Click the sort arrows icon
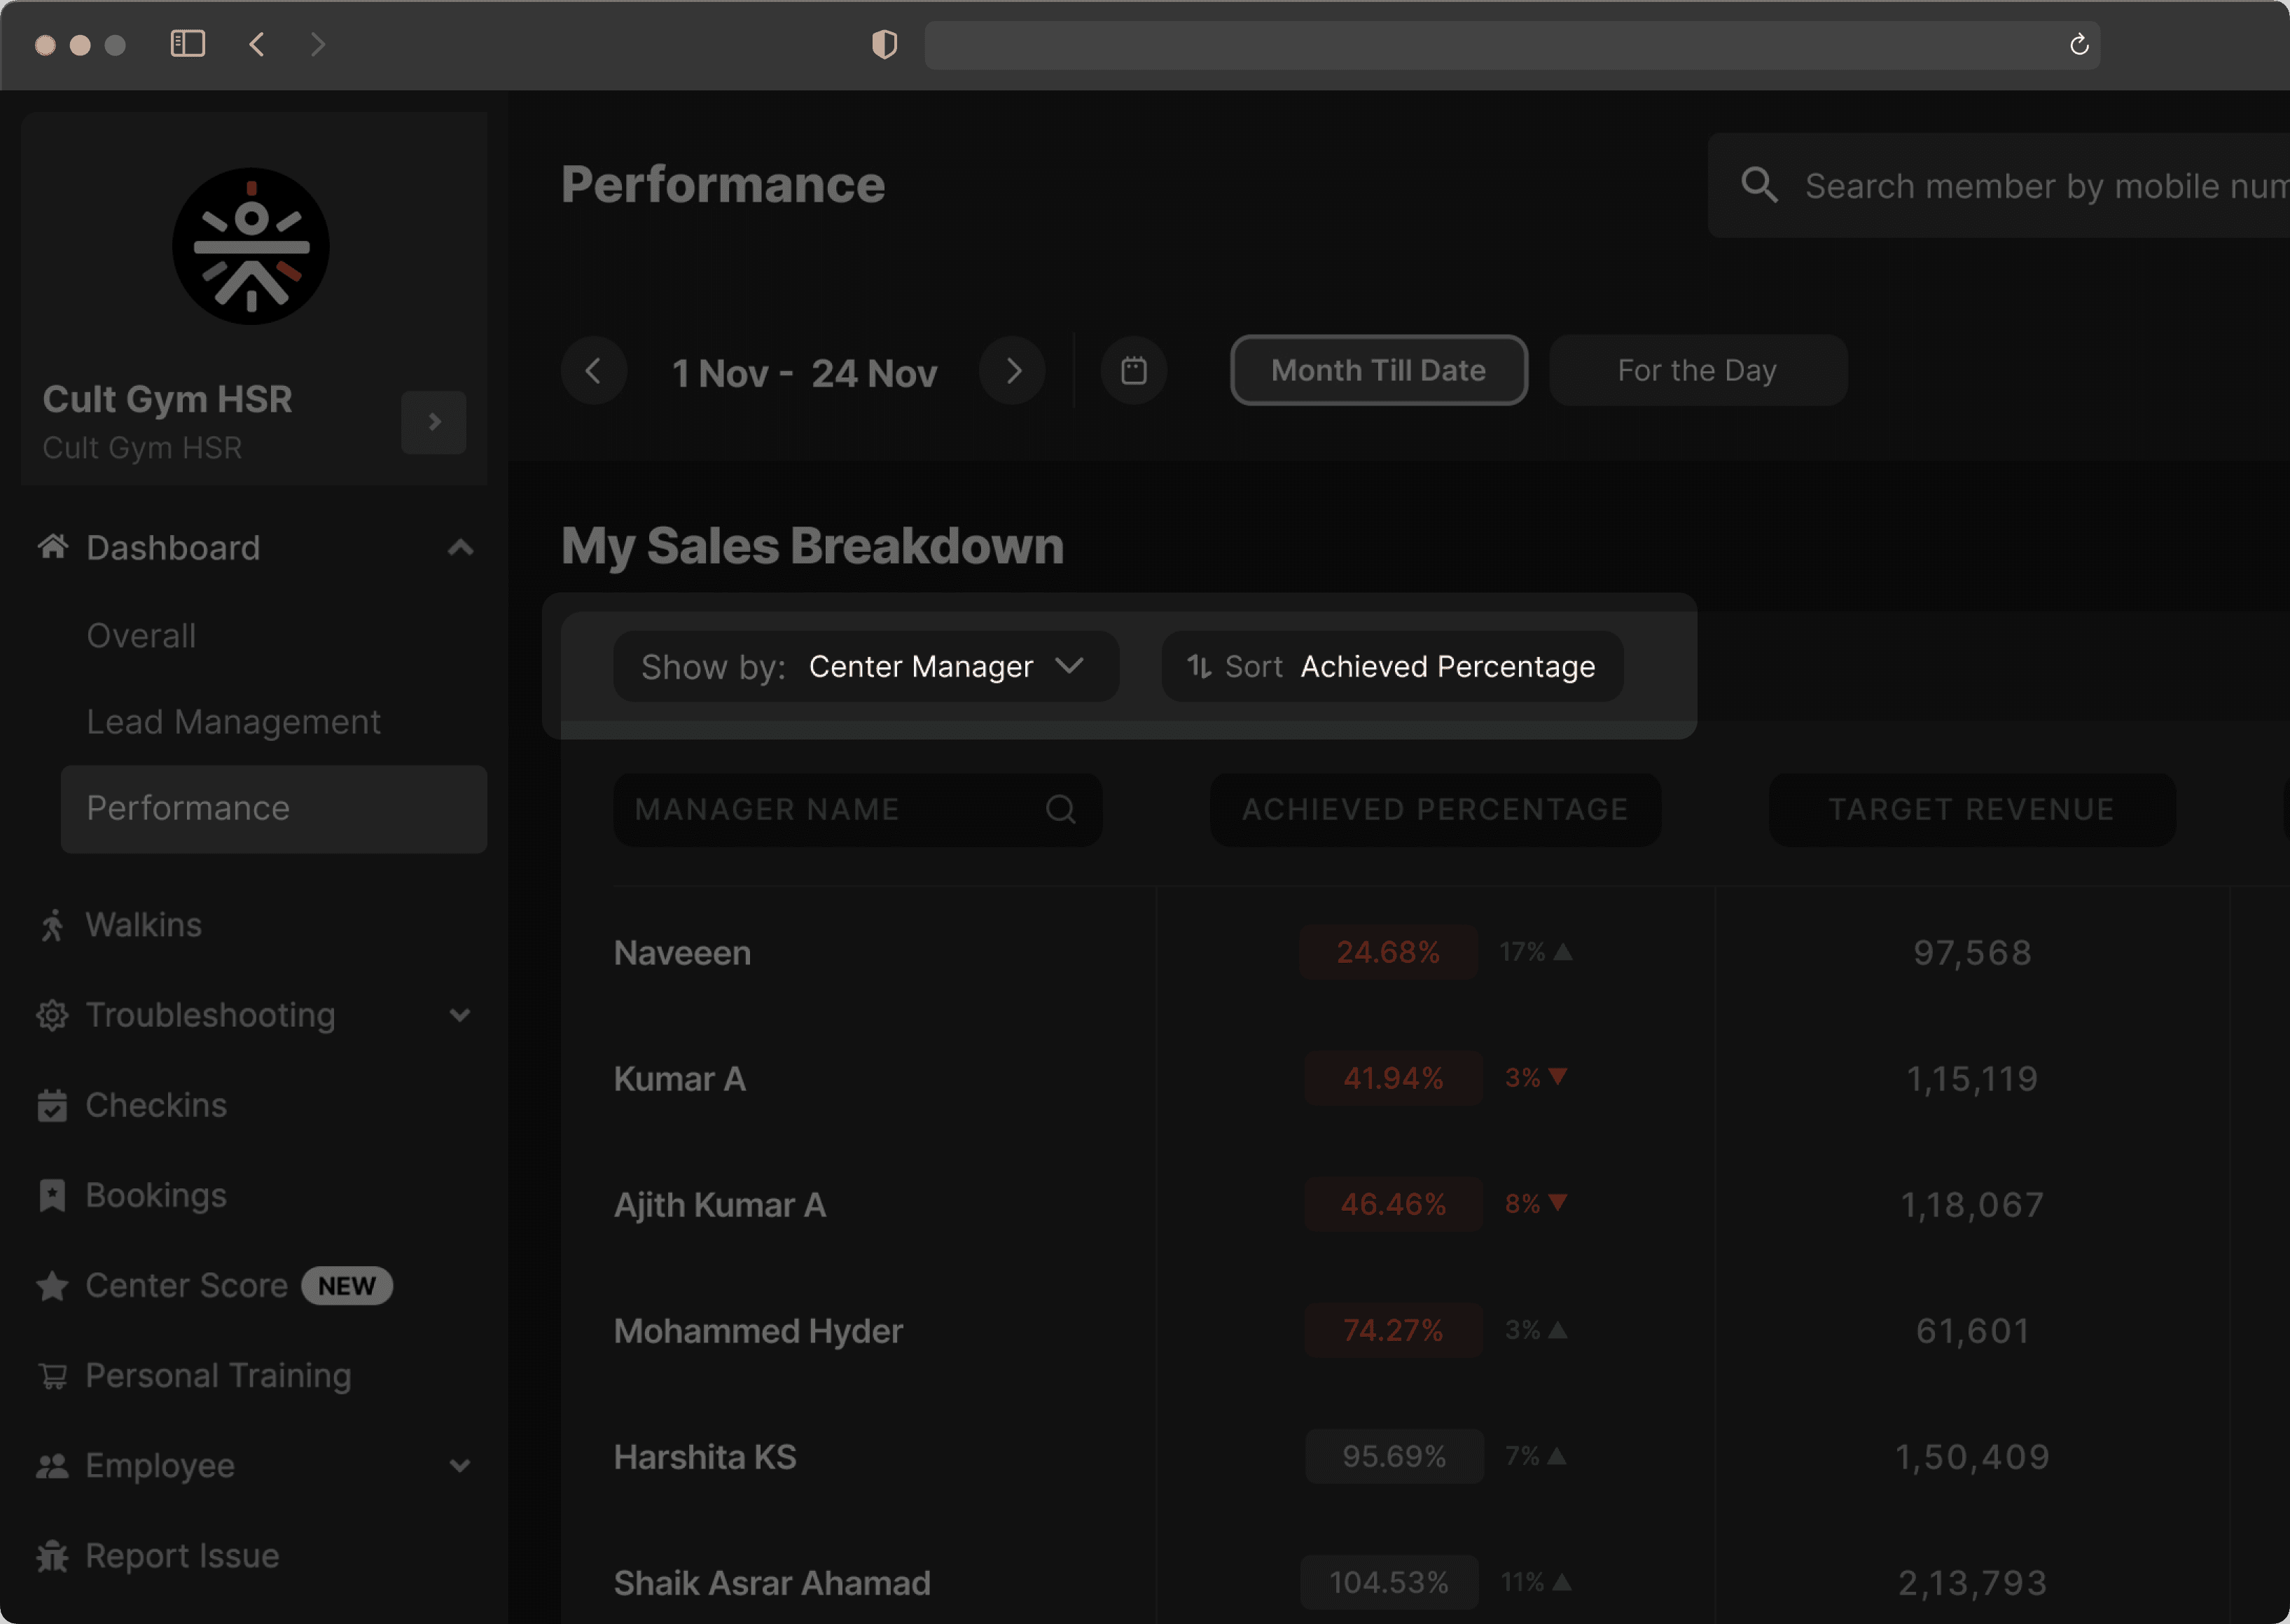This screenshot has width=2290, height=1624. point(1198,666)
